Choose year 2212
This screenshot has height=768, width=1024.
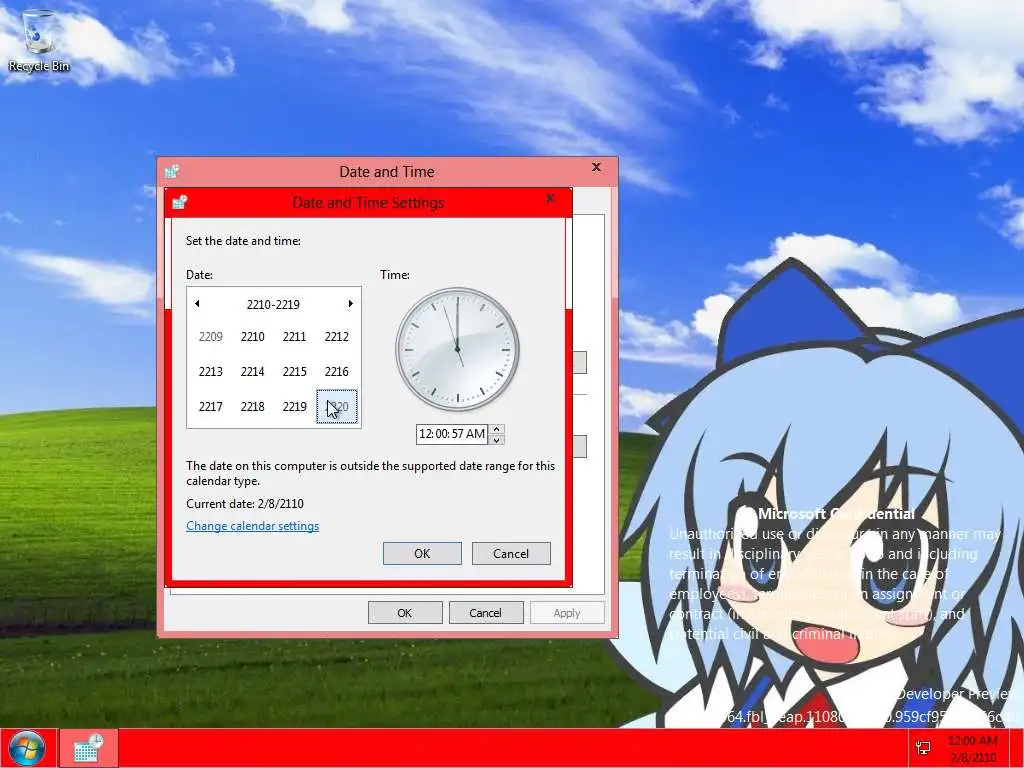336,336
